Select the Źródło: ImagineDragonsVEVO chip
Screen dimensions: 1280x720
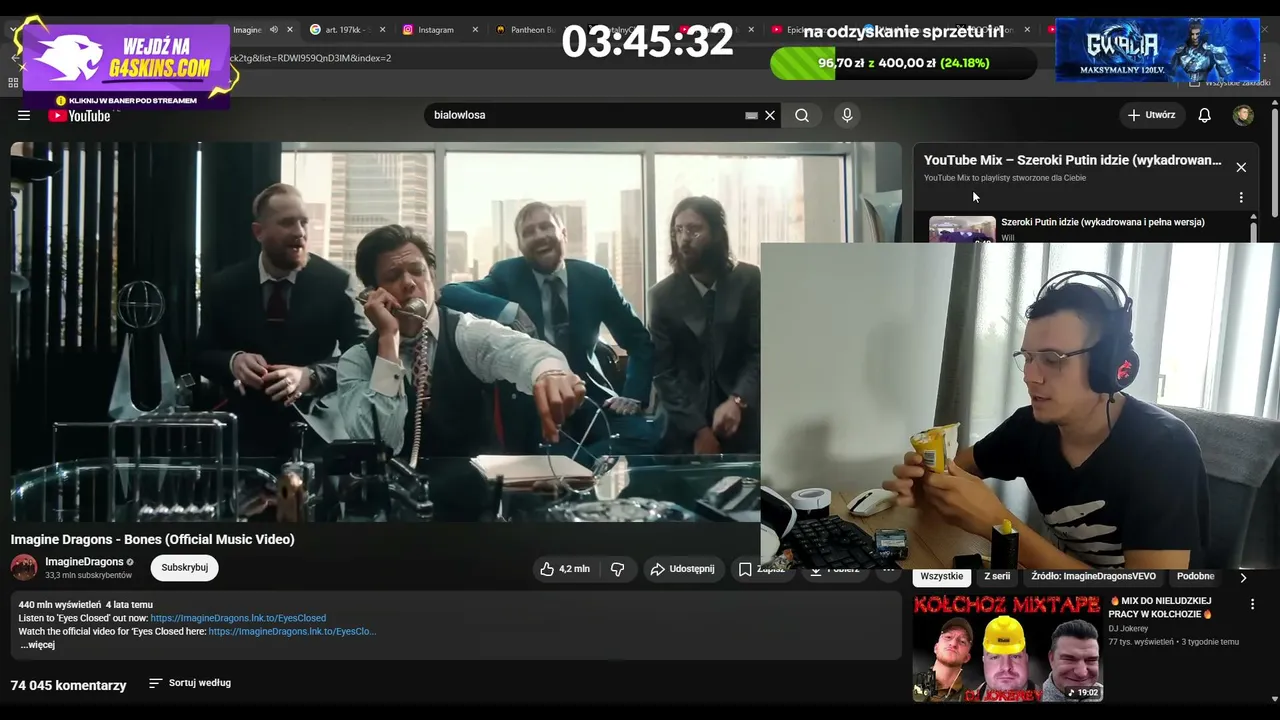[x=1094, y=576]
